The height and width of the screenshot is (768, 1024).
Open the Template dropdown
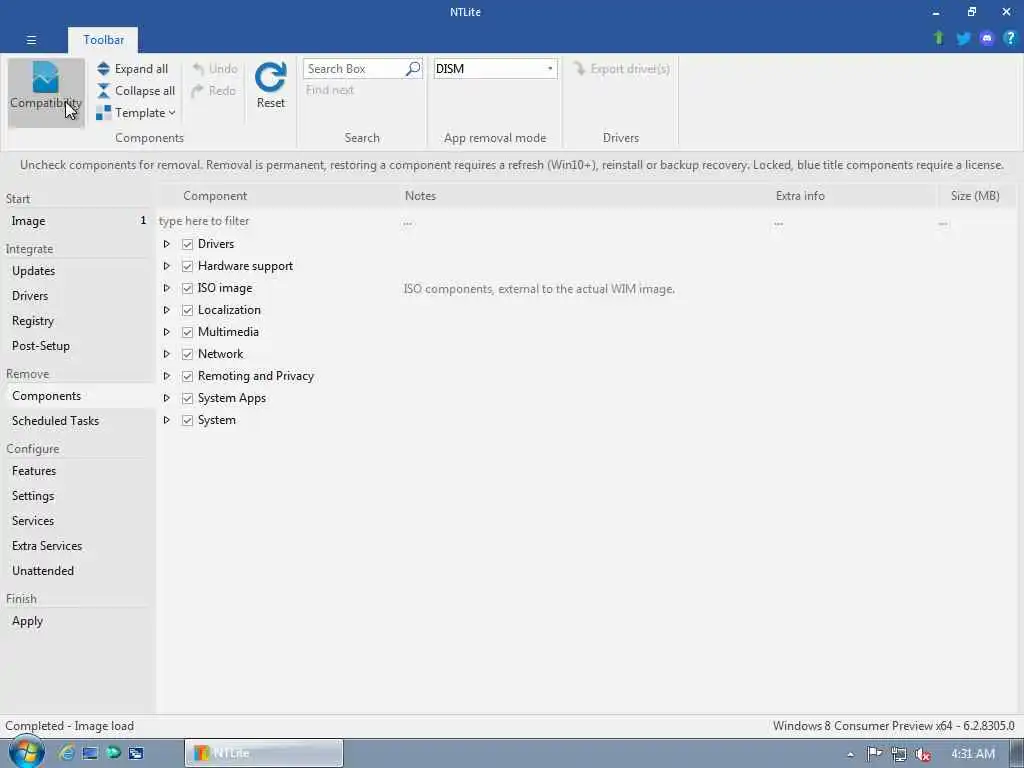pos(136,113)
